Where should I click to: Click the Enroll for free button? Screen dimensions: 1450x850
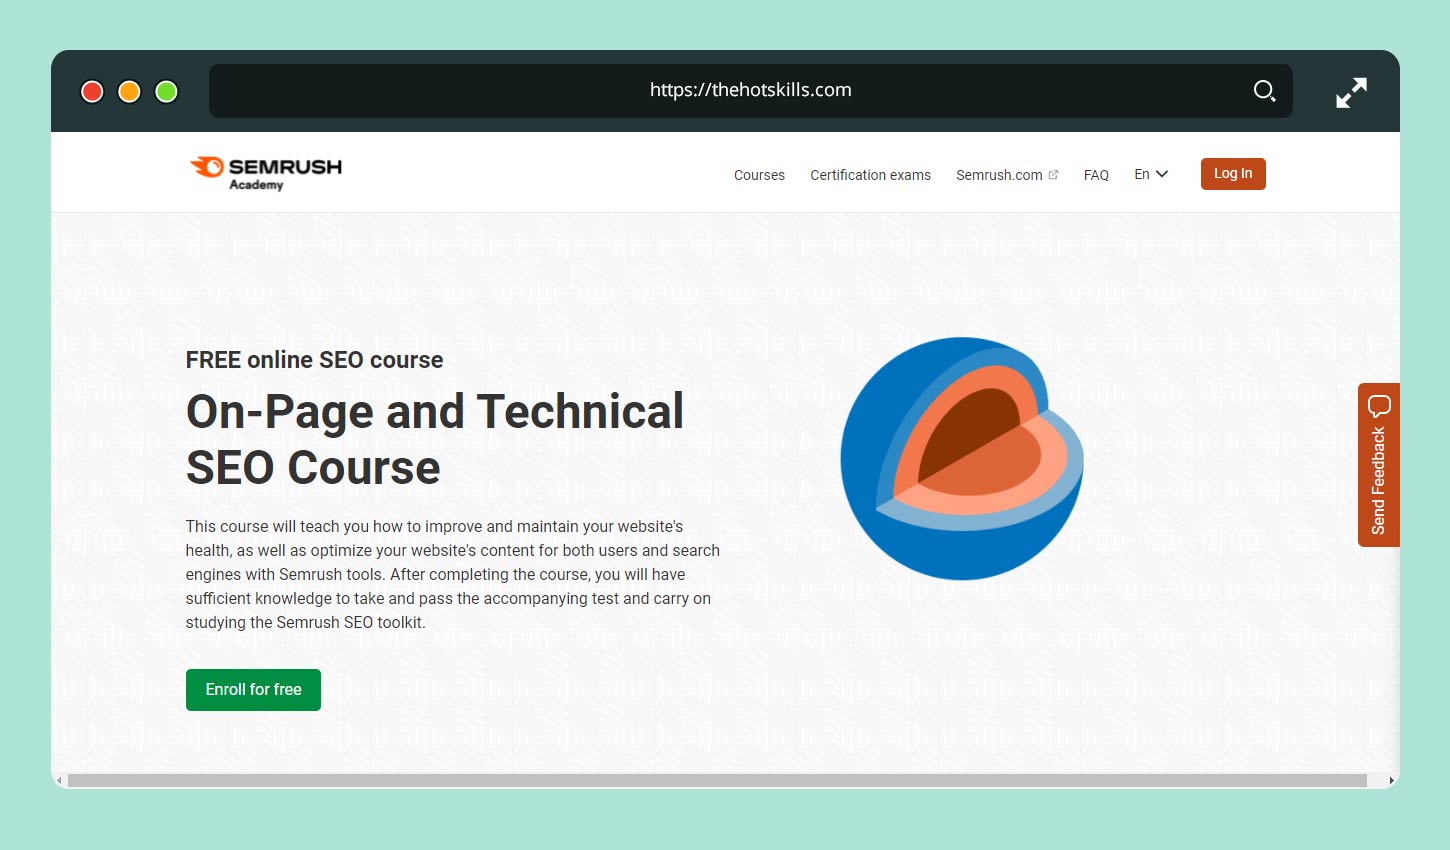click(253, 690)
